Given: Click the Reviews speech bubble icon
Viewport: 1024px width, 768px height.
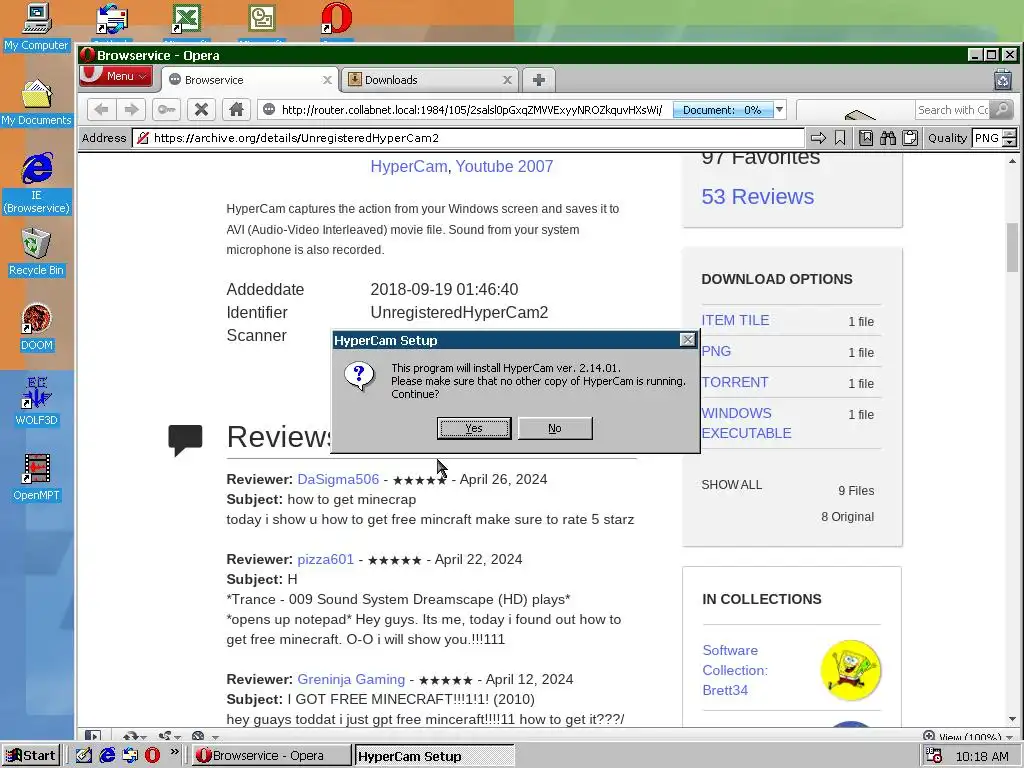Looking at the screenshot, I should 185,440.
